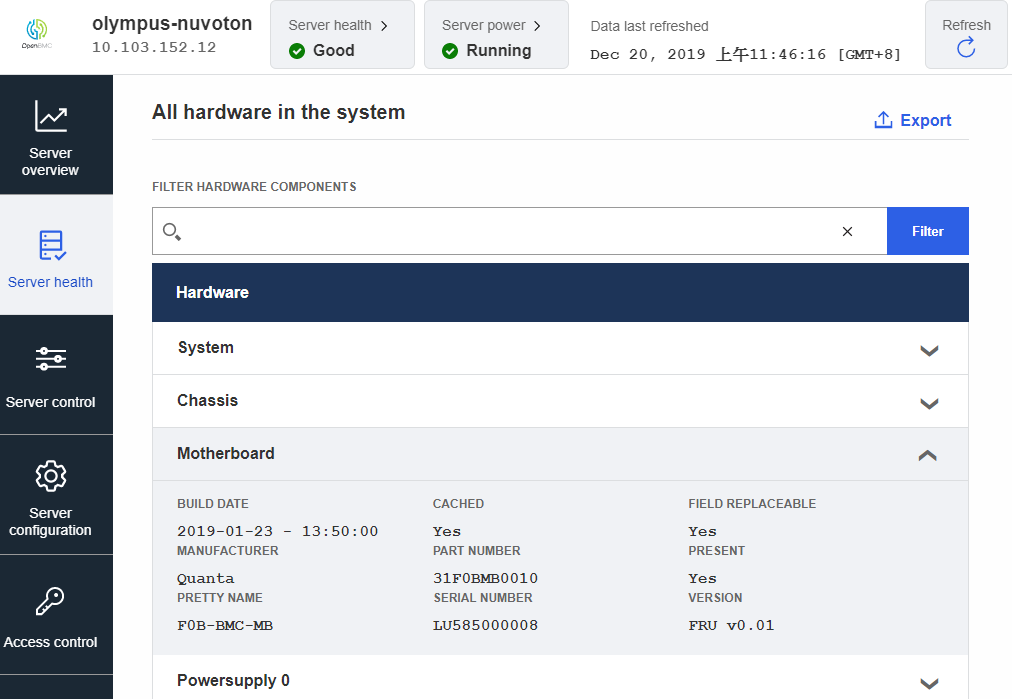Click the Server control sliders icon
This screenshot has width=1012, height=699.
(51, 359)
